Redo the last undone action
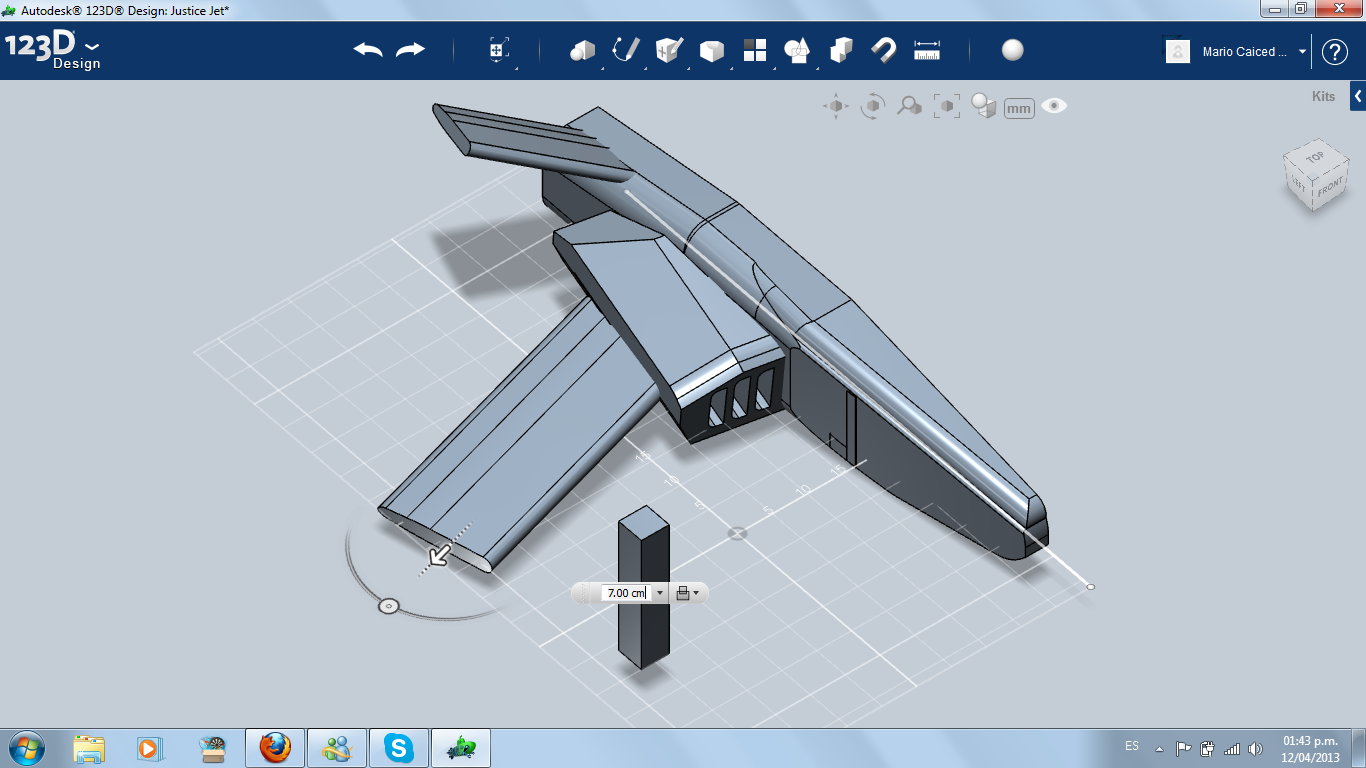 click(410, 50)
